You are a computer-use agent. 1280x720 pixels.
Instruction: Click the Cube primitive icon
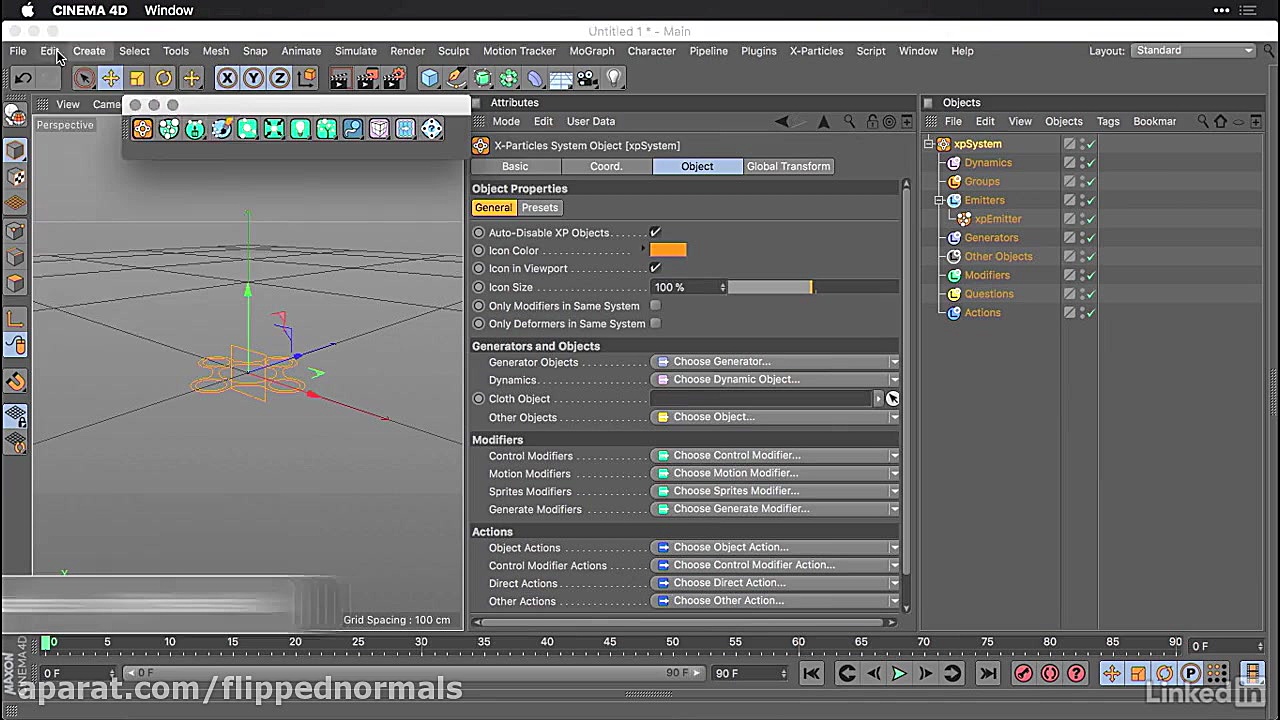tap(429, 78)
